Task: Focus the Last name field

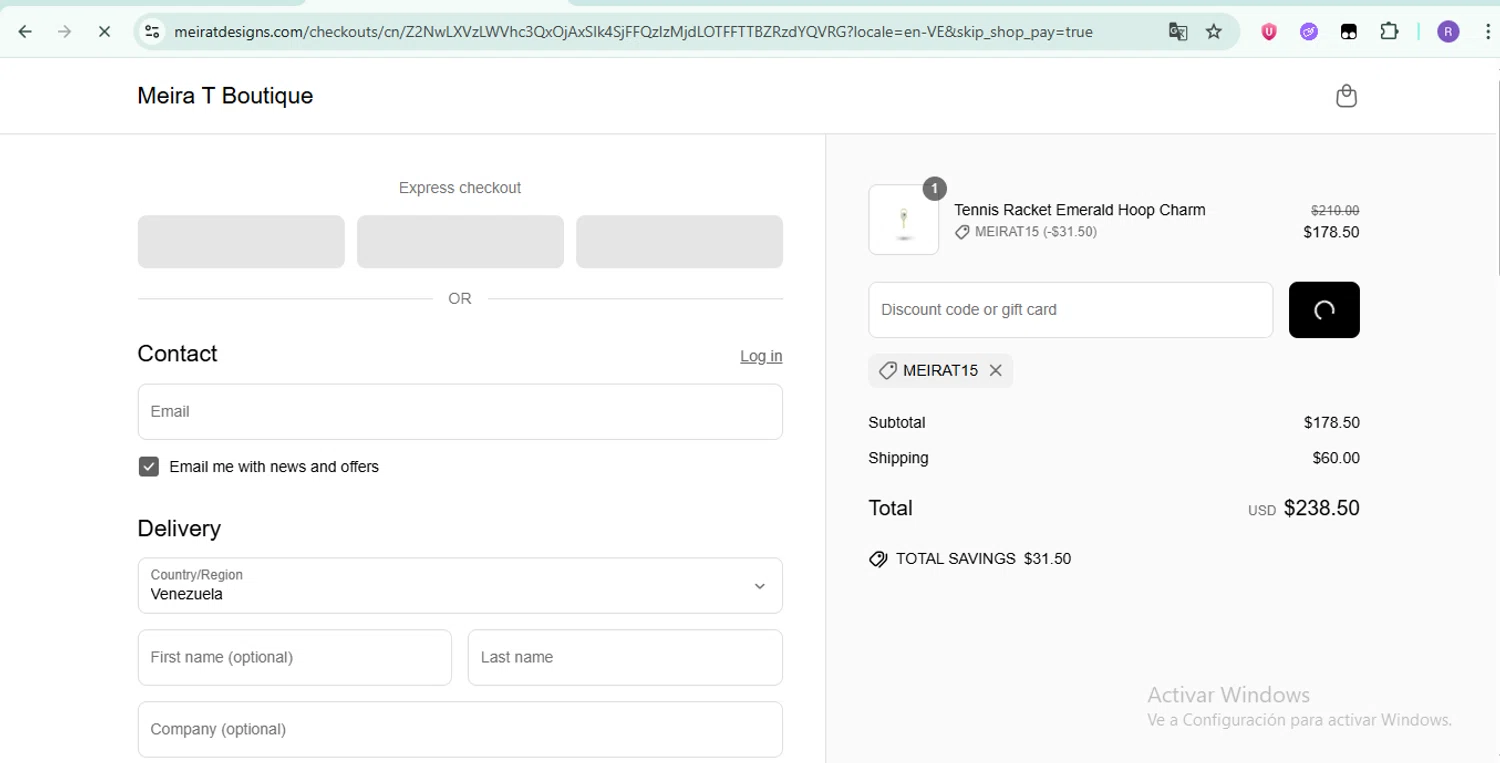Action: point(625,658)
